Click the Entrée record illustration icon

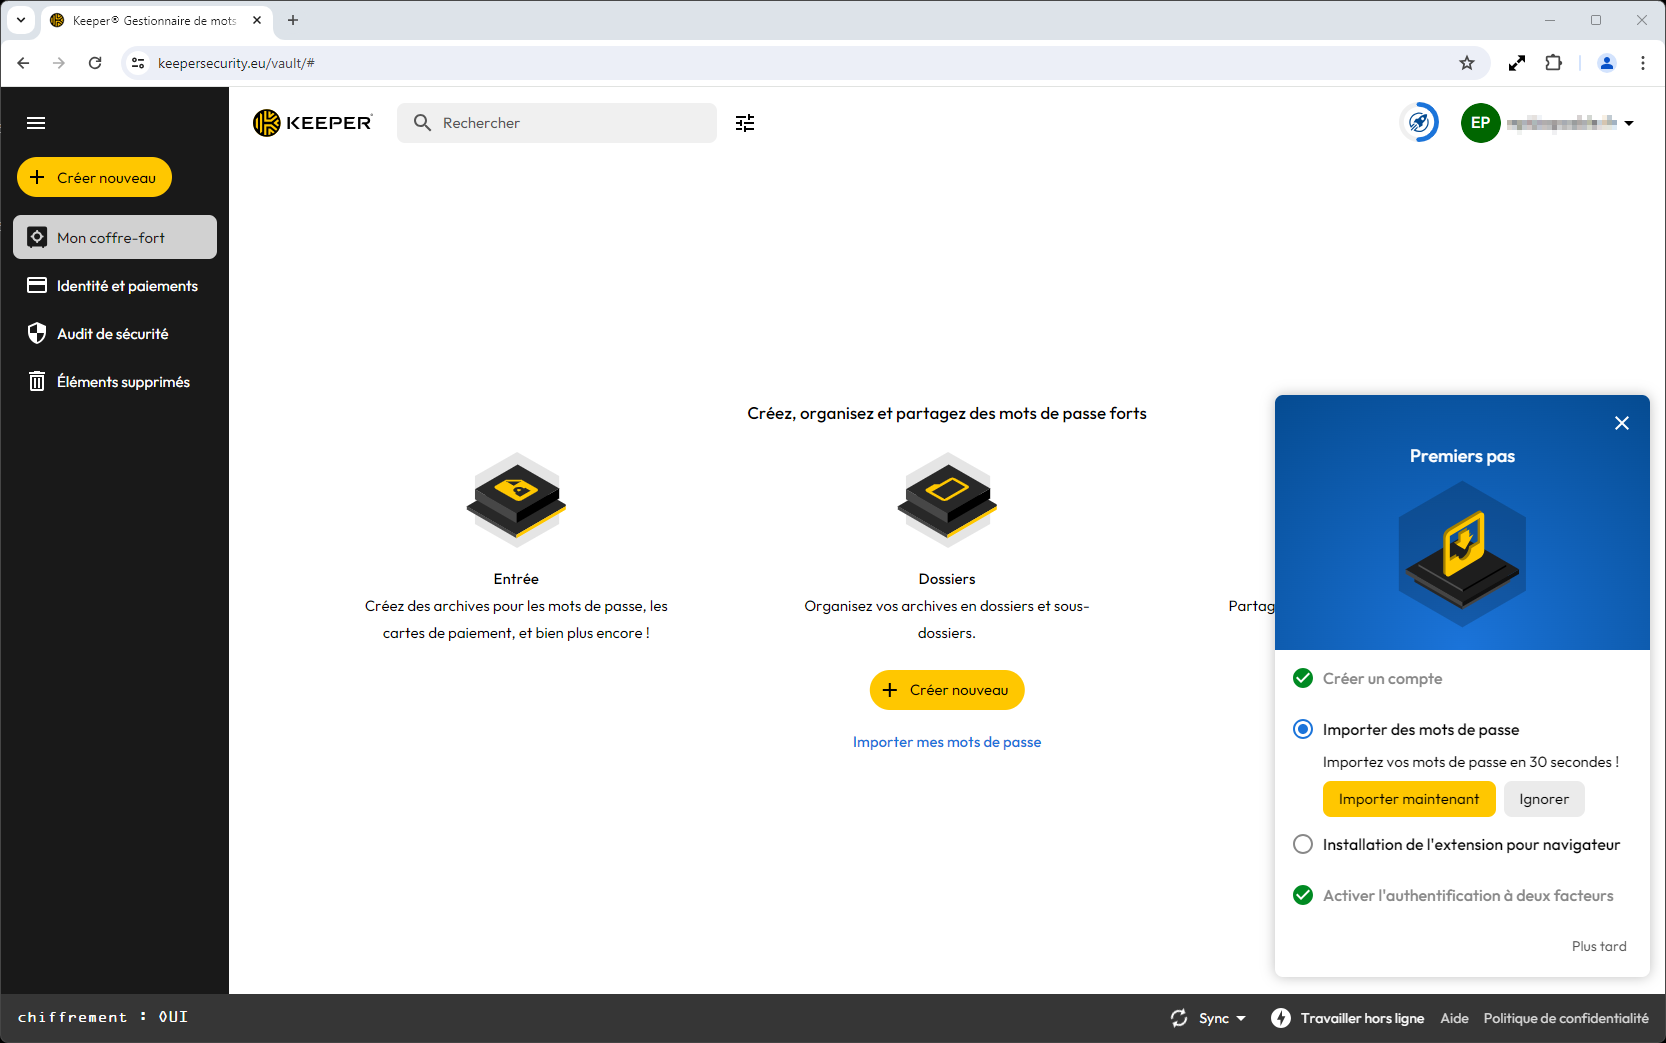516,500
